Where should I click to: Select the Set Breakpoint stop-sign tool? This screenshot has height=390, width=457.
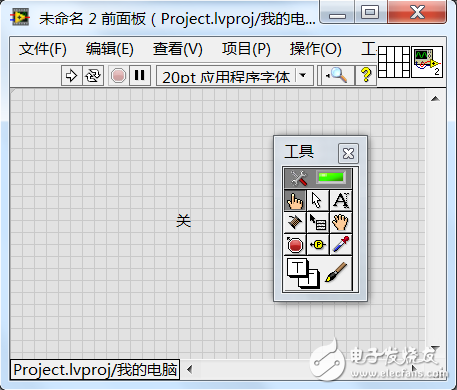[295, 245]
